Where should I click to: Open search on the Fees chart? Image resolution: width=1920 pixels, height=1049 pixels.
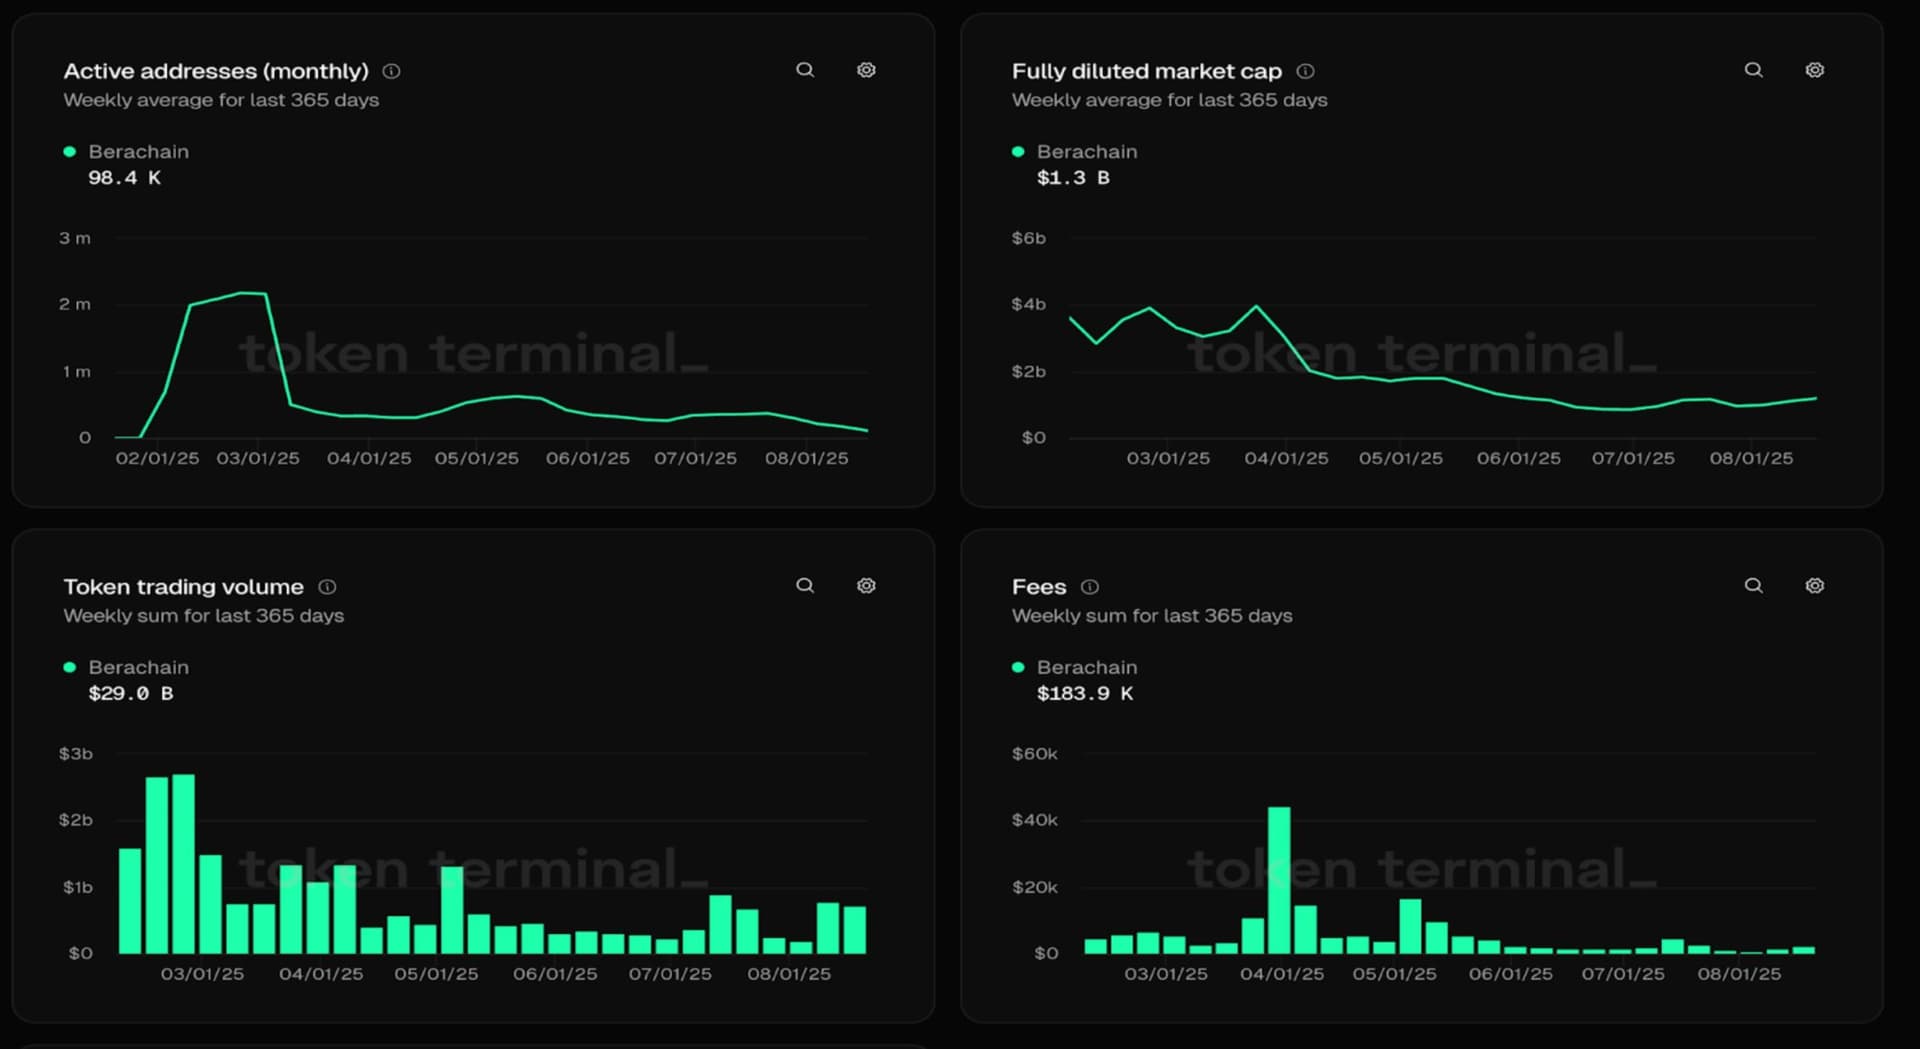pos(1754,585)
